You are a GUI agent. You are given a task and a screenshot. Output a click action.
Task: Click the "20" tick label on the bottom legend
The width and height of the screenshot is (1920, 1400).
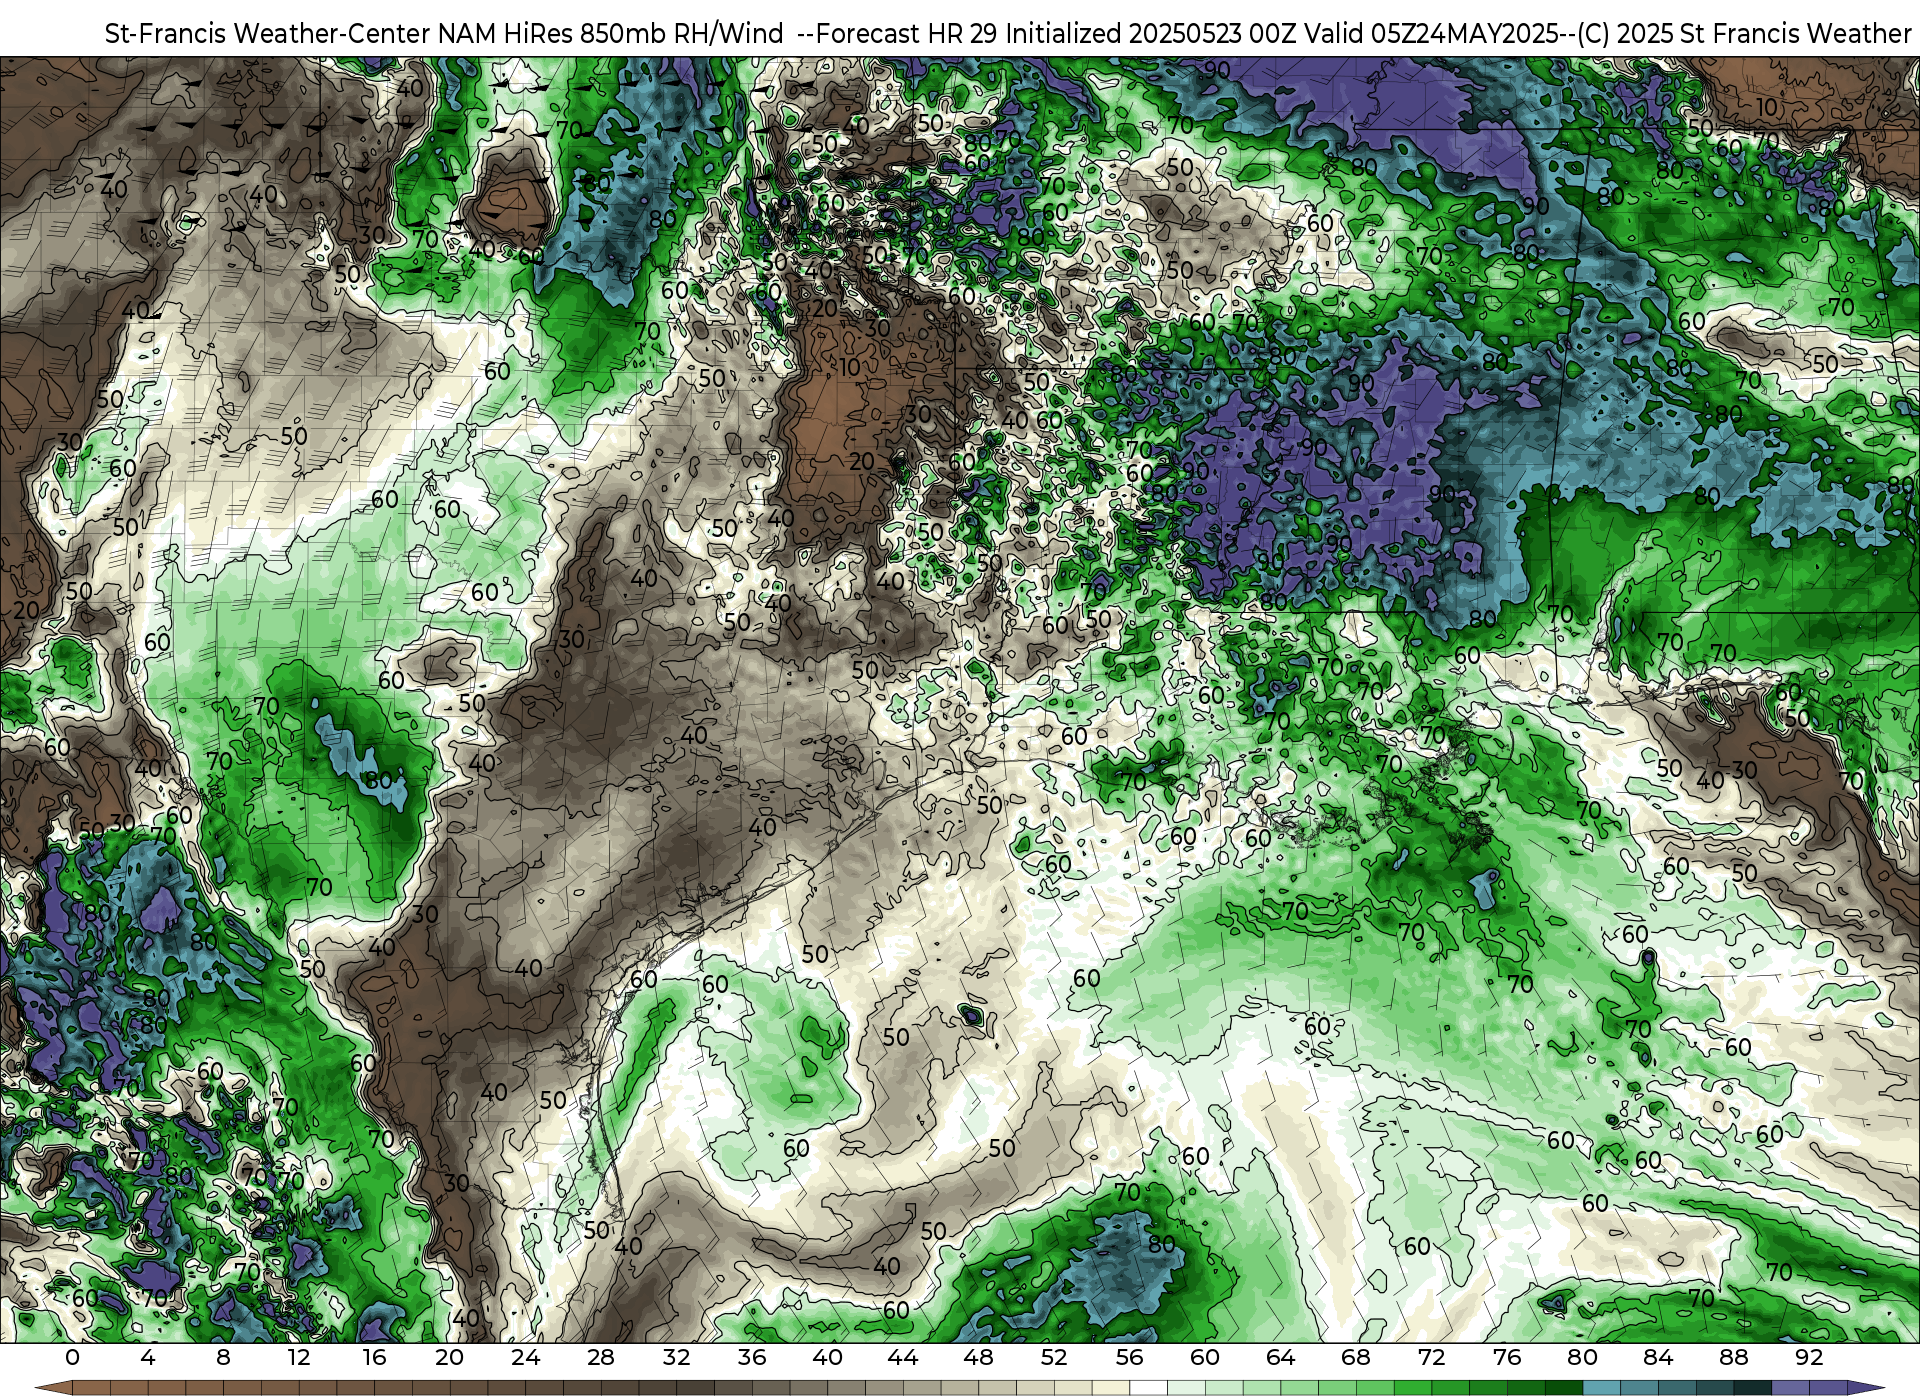(x=449, y=1357)
